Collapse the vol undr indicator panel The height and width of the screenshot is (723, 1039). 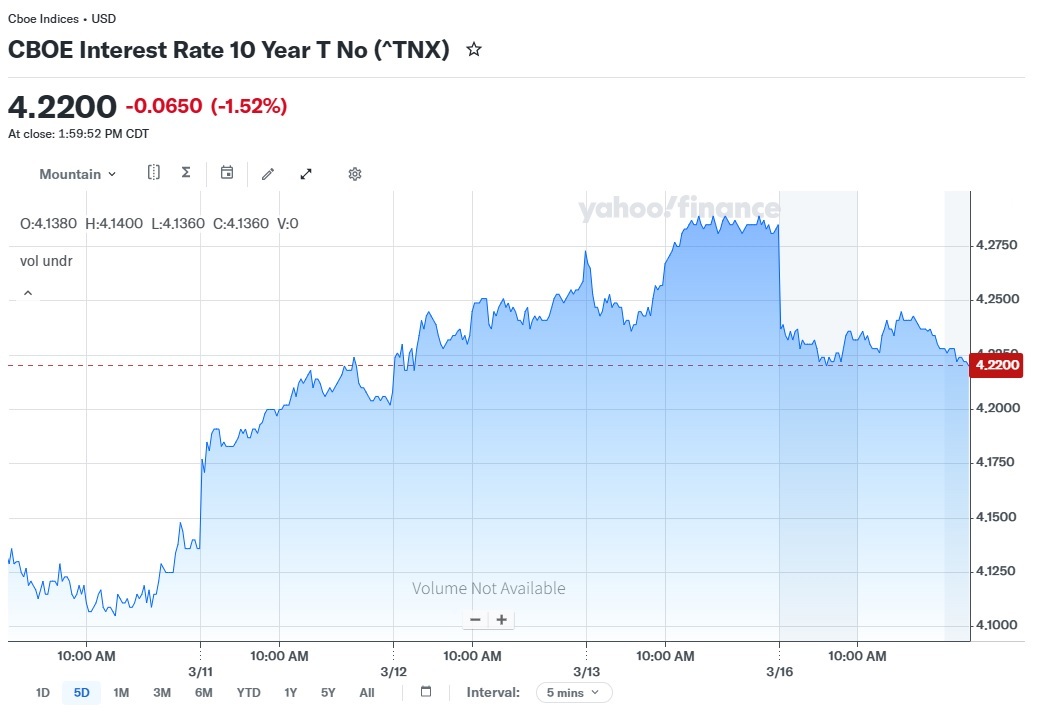(x=27, y=293)
